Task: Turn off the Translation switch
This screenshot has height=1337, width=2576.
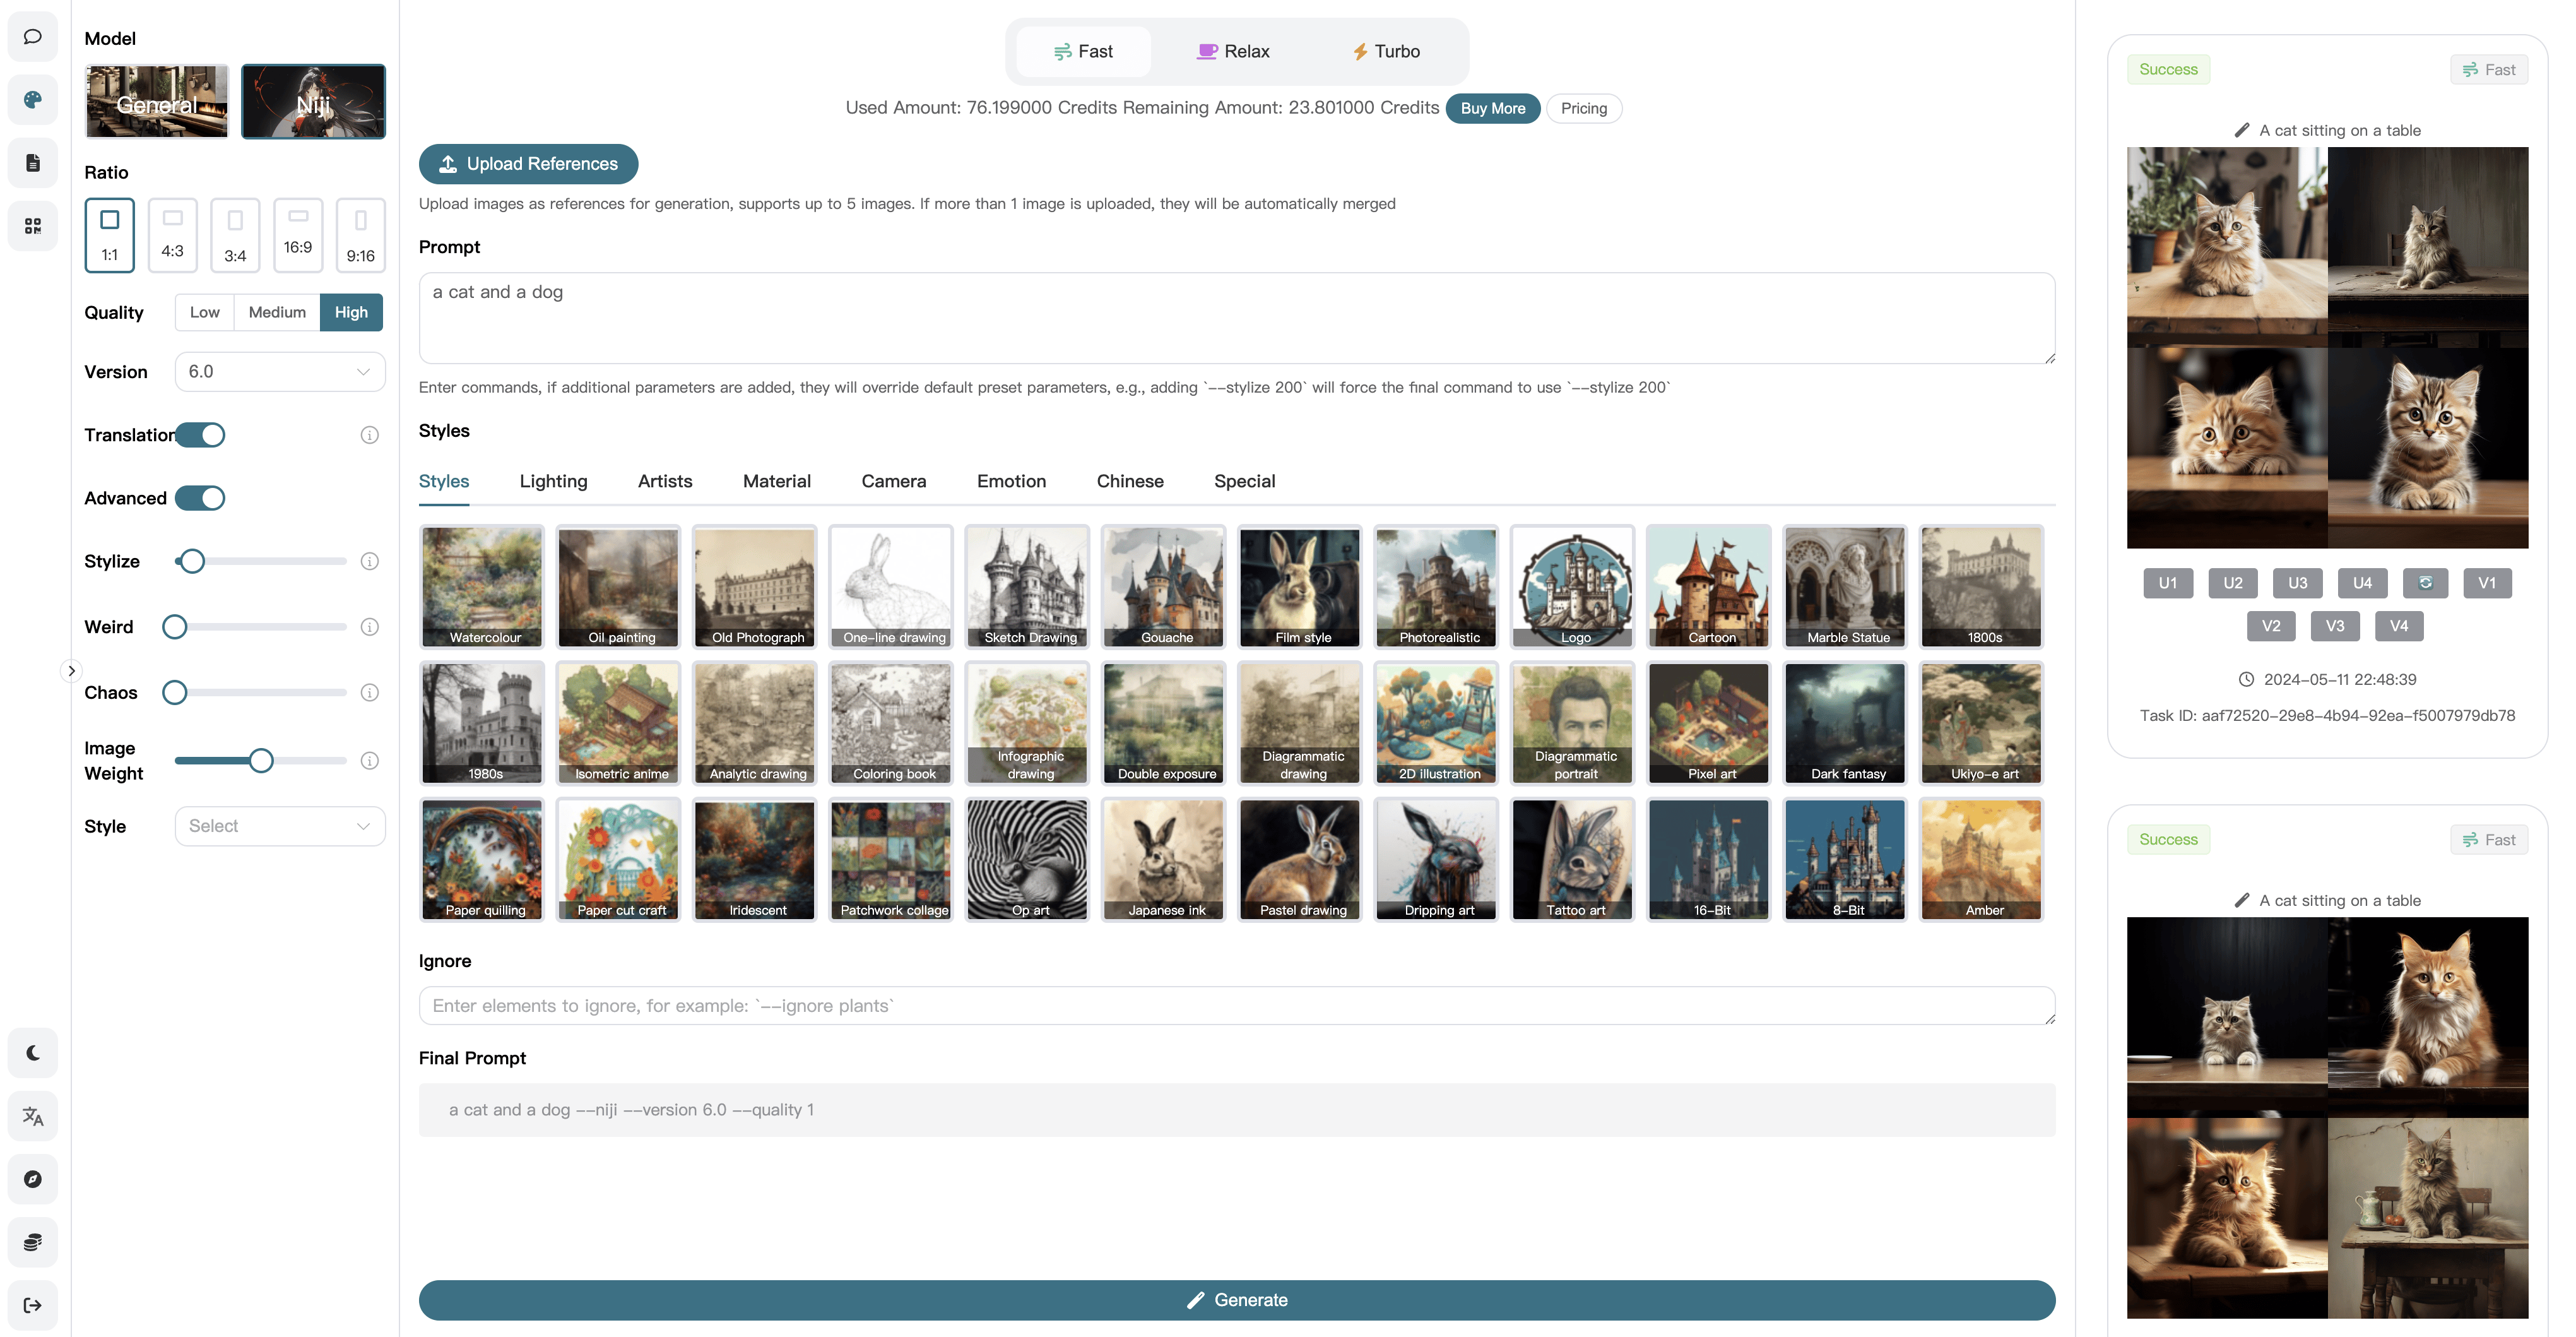Action: pyautogui.click(x=201, y=435)
